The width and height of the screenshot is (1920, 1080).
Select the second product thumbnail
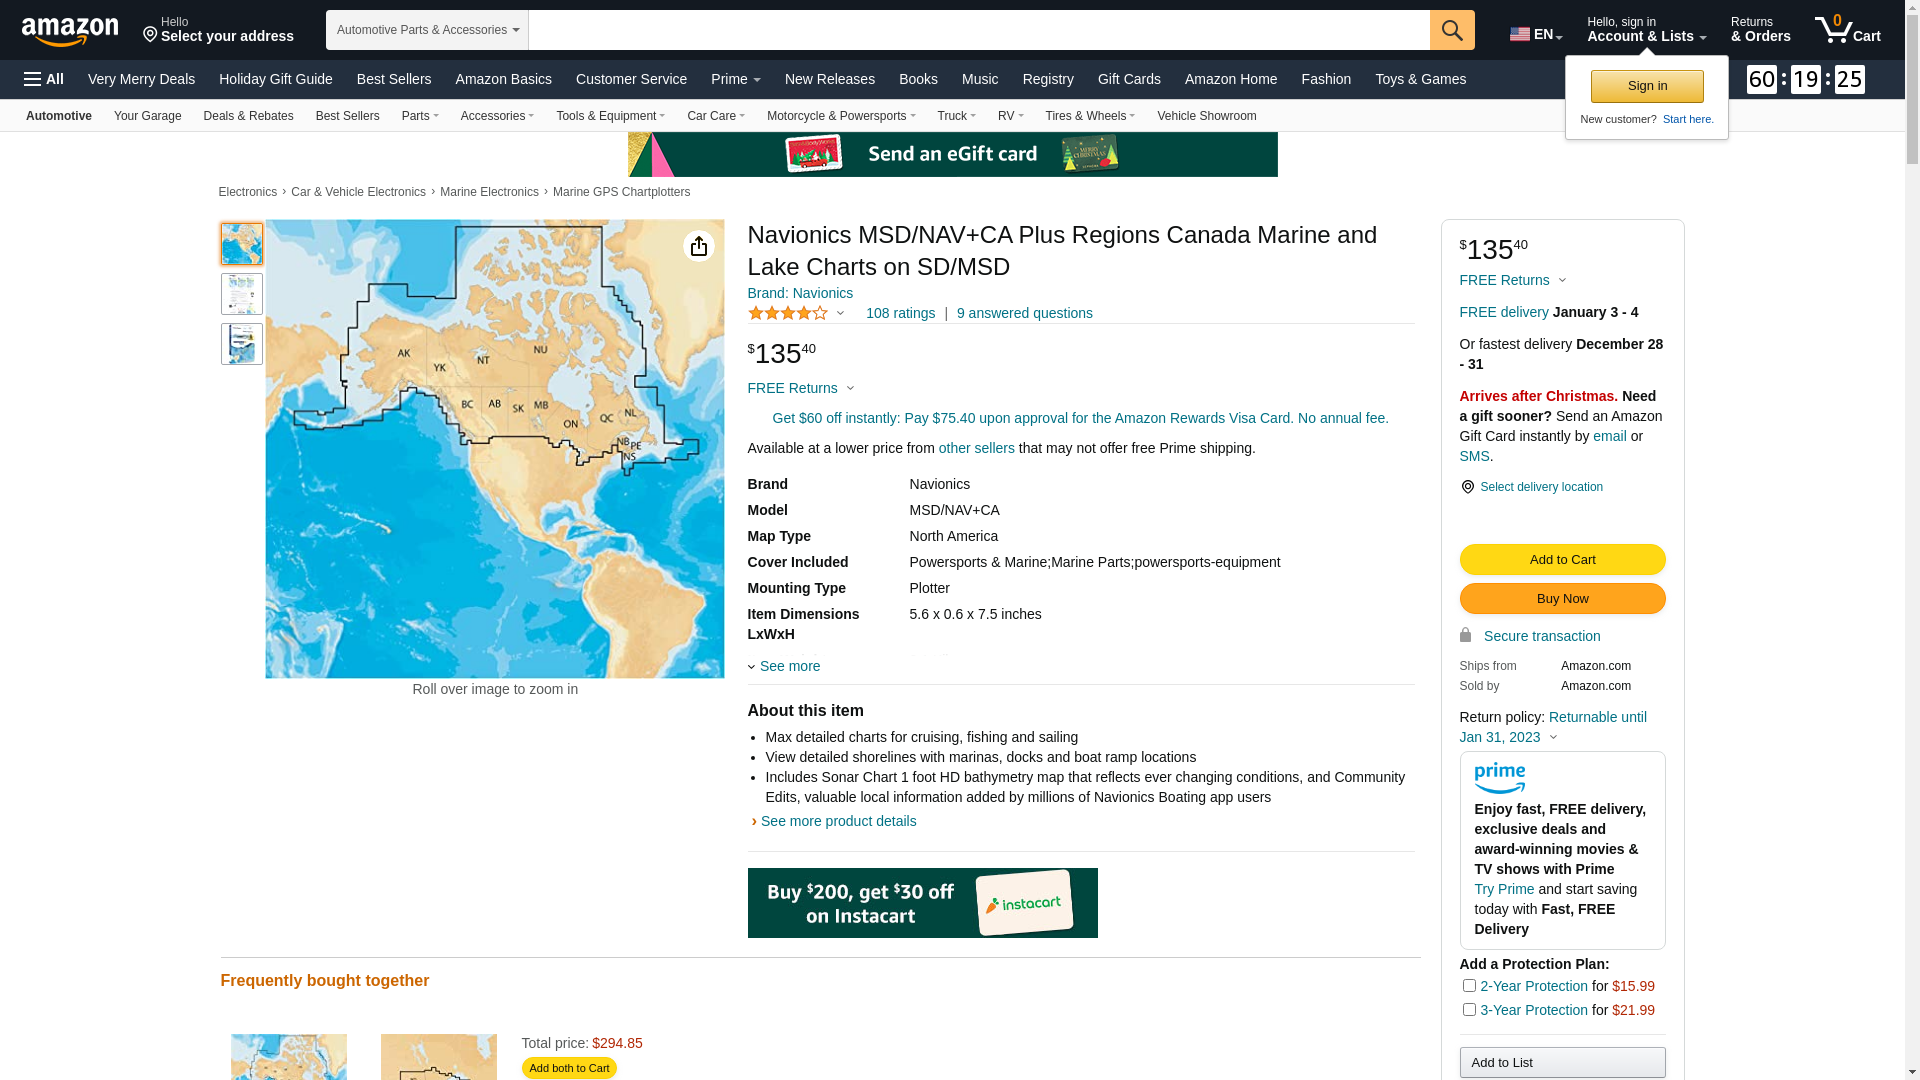242,295
